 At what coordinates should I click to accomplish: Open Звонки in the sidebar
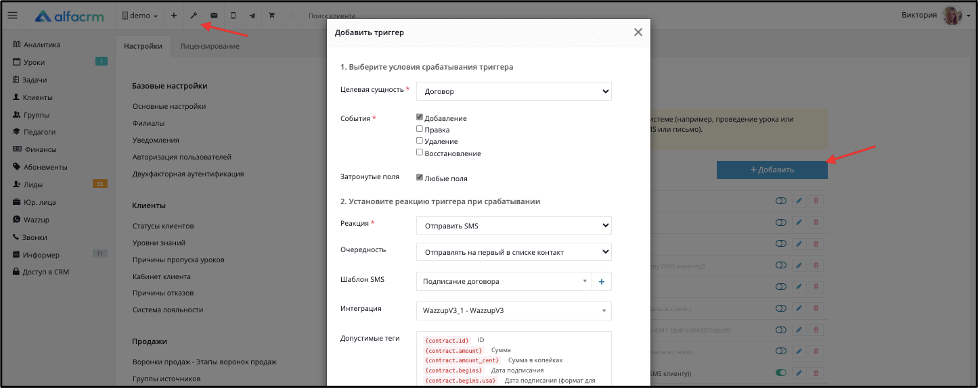pos(30,237)
